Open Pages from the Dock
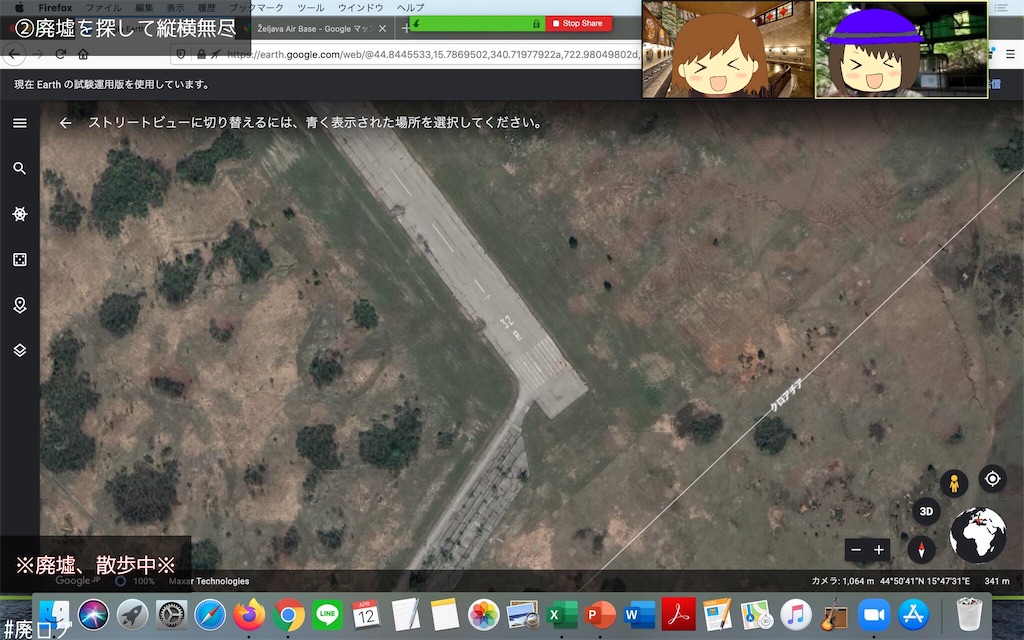Image resolution: width=1024 pixels, height=640 pixels. (718, 615)
